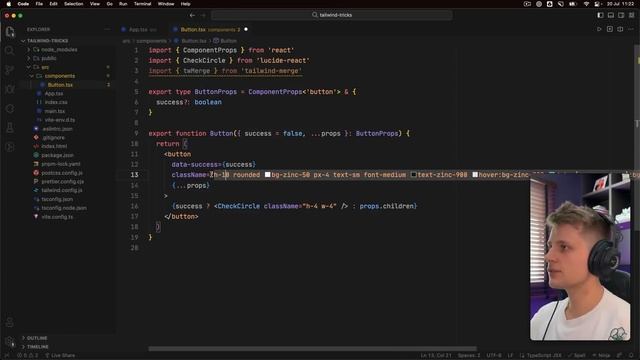Open the Run and Debug view

click(10, 89)
